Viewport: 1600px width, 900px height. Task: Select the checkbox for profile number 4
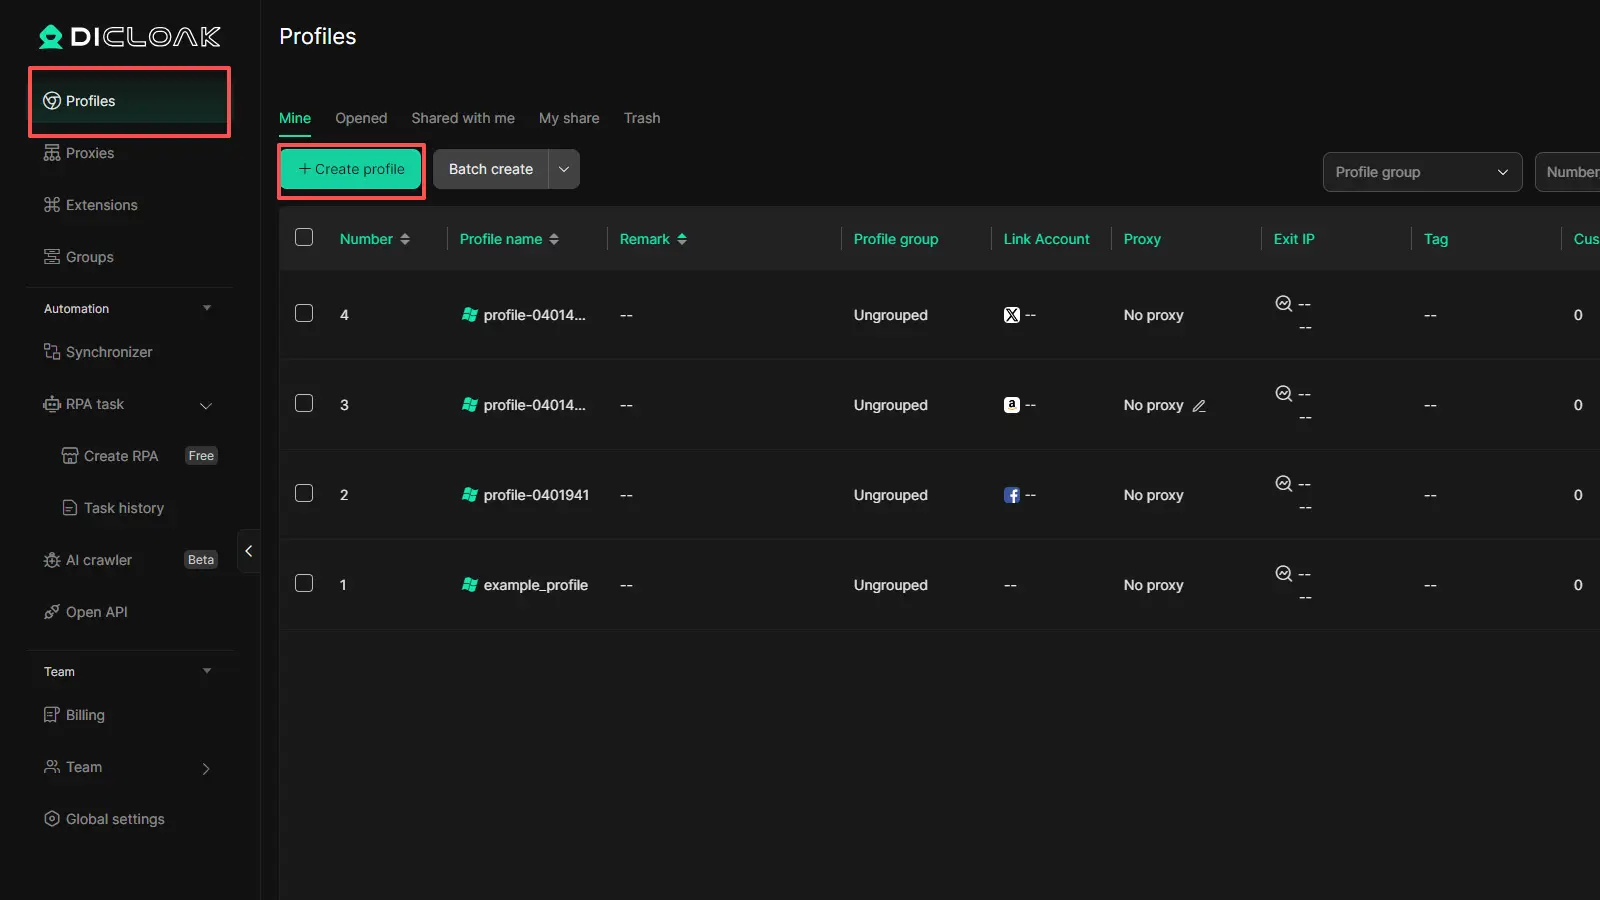(x=304, y=313)
